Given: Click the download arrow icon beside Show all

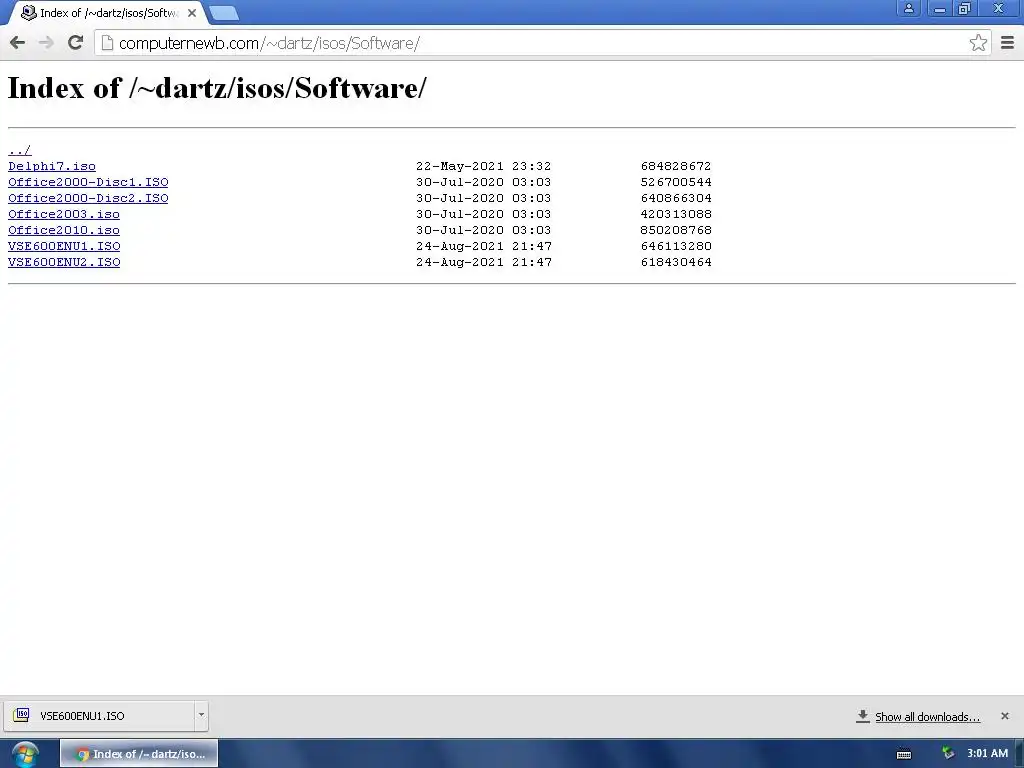Looking at the screenshot, I should (x=863, y=716).
